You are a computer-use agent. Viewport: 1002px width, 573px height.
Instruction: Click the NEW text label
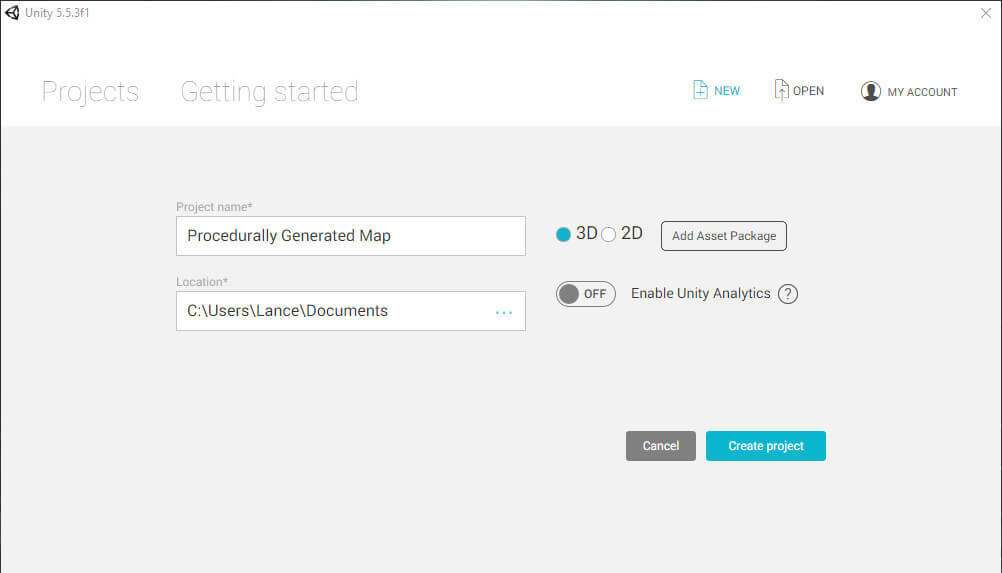(727, 91)
